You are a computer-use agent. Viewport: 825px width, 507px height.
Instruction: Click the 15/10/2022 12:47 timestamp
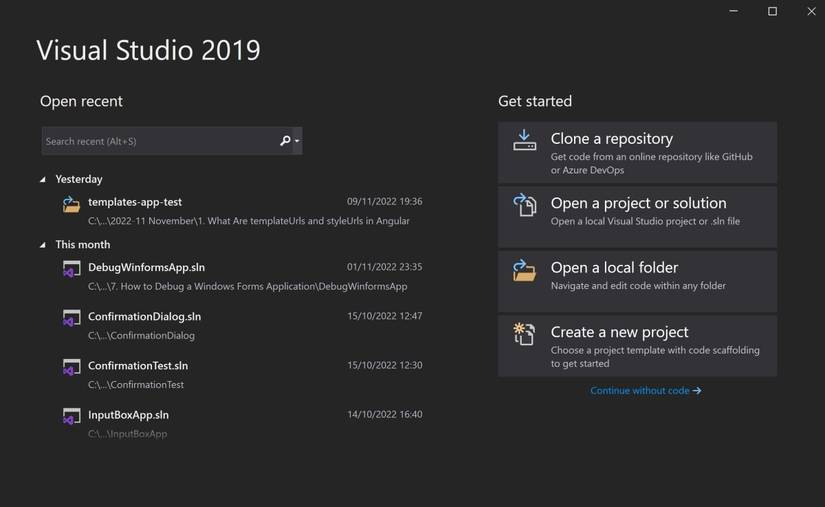[x=385, y=316]
